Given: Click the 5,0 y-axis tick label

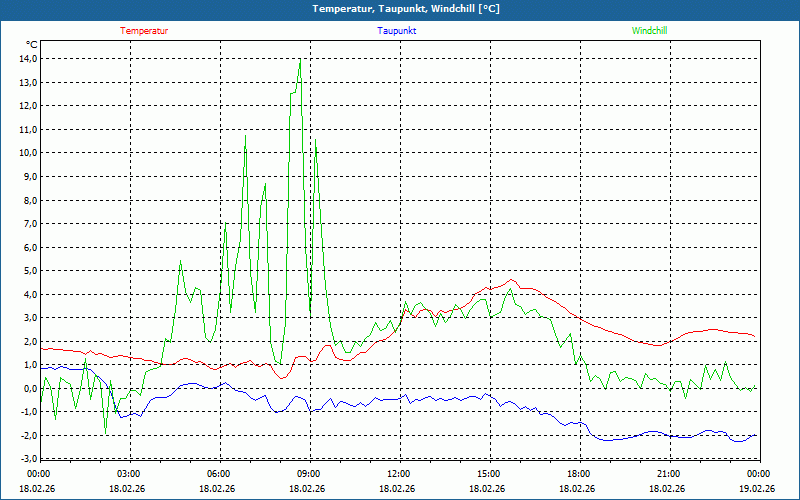Looking at the screenshot, I should coord(30,271).
